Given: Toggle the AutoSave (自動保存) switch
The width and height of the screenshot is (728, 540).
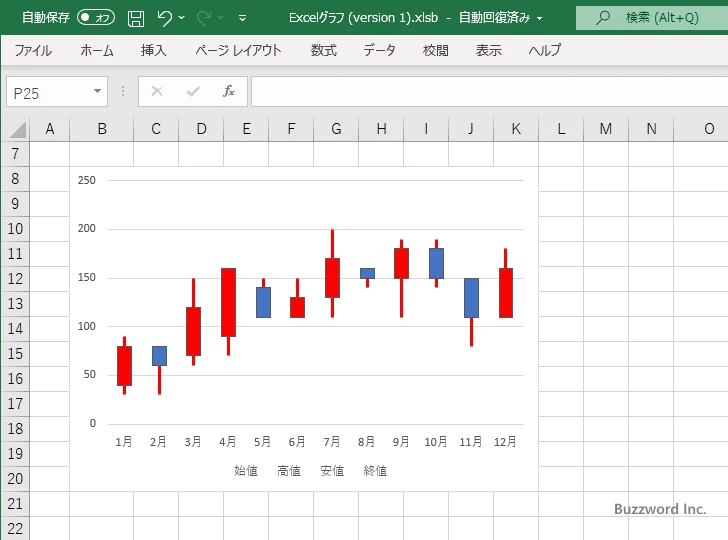Looking at the screenshot, I should click(x=96, y=18).
